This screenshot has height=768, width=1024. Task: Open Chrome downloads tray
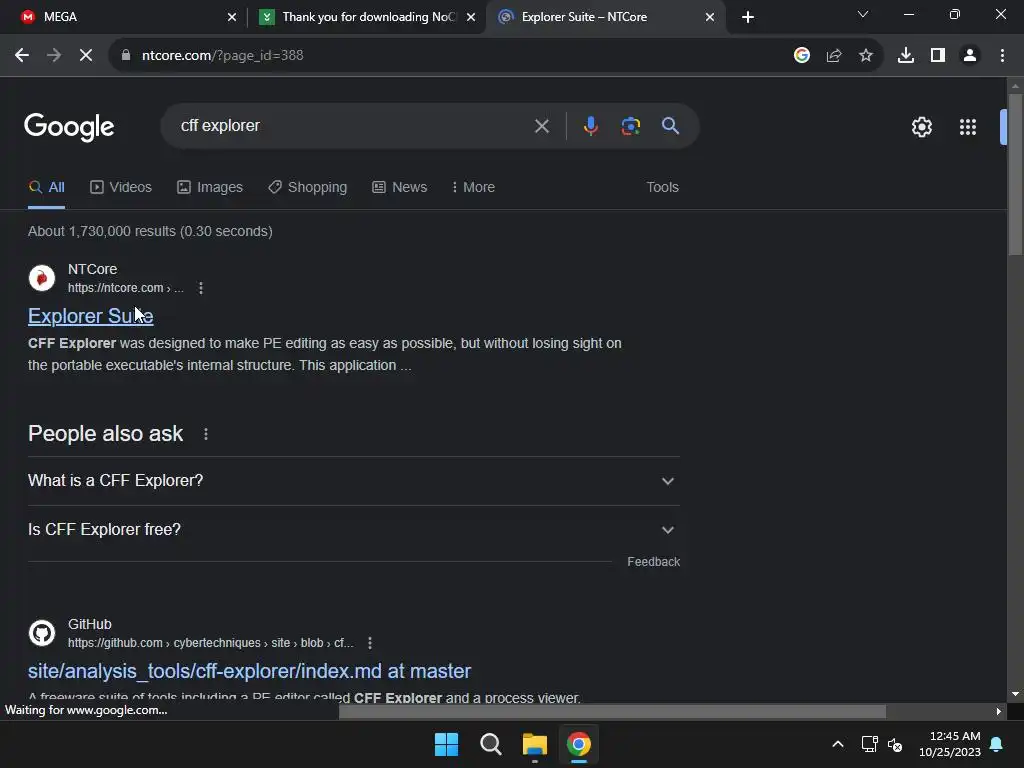906,56
